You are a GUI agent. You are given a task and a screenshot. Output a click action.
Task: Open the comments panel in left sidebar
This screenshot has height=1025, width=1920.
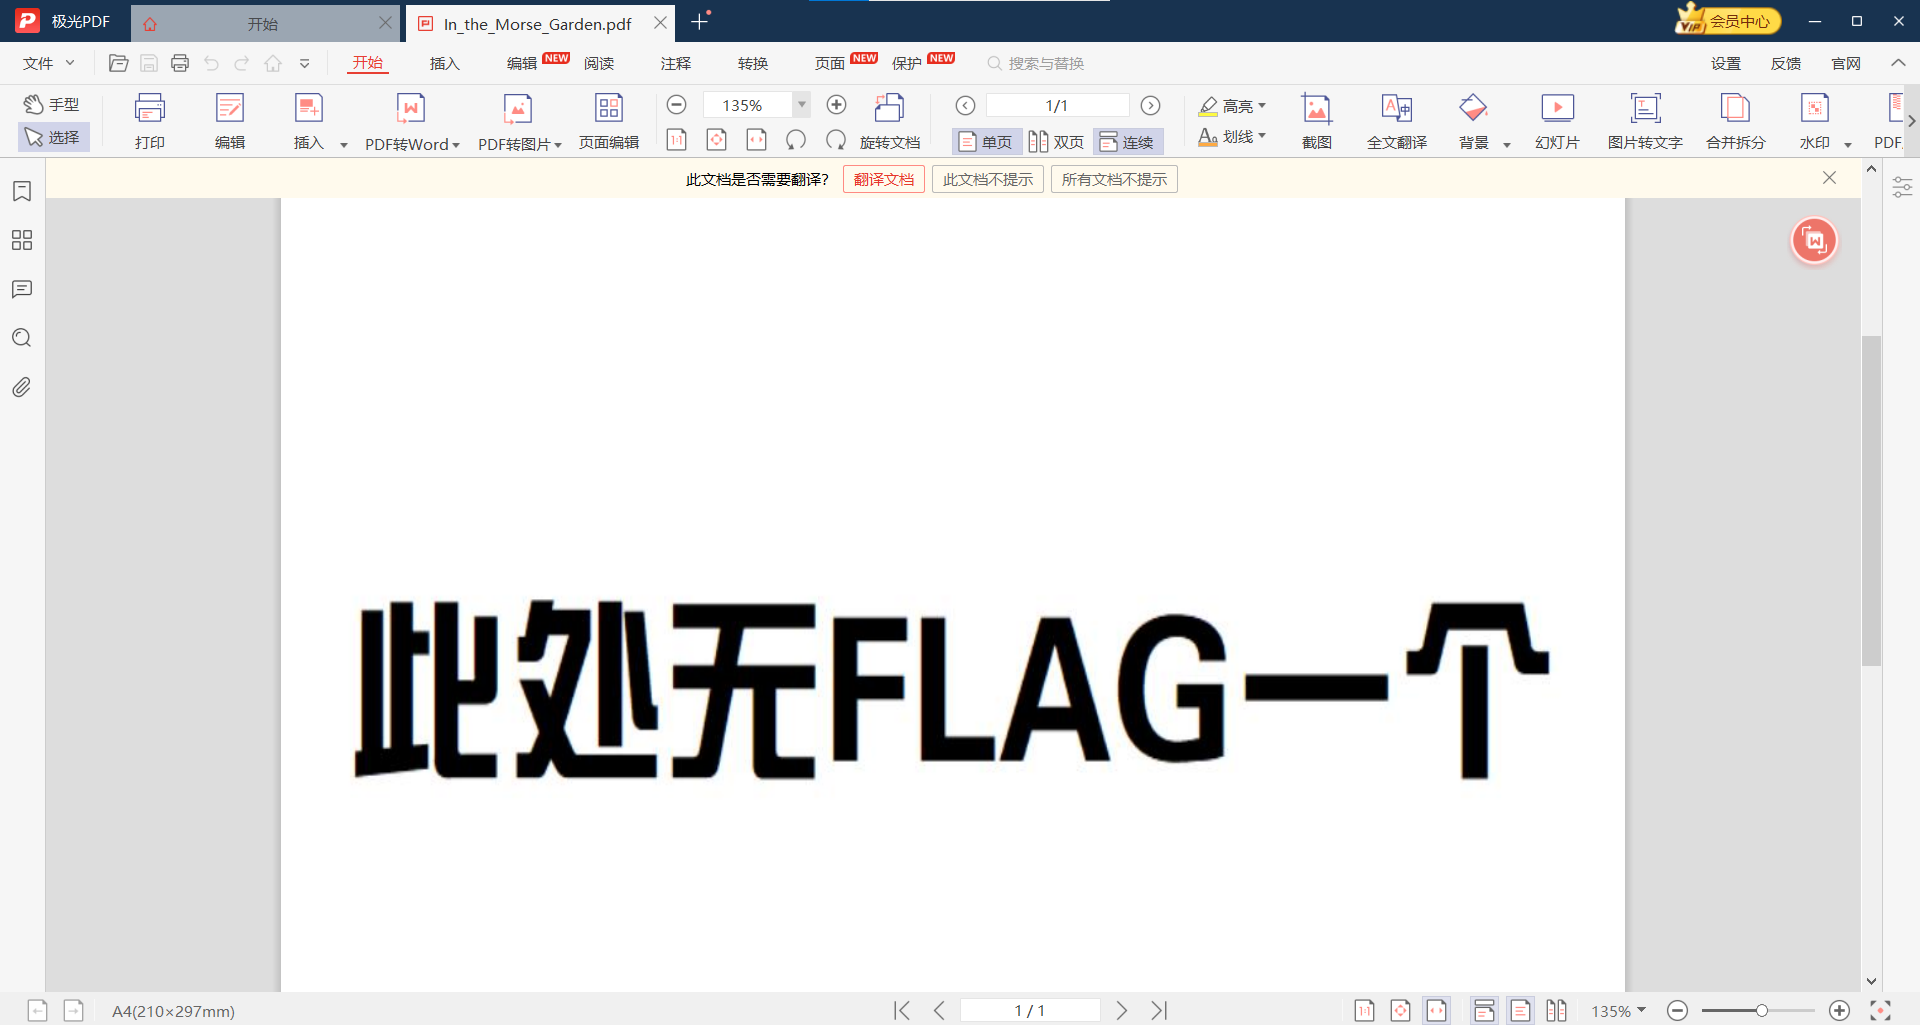click(22, 289)
